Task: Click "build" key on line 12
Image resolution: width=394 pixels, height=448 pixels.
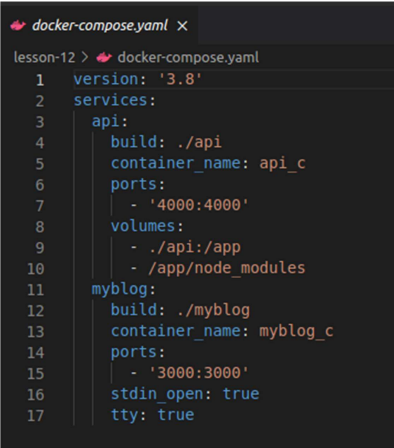Action: coord(134,310)
